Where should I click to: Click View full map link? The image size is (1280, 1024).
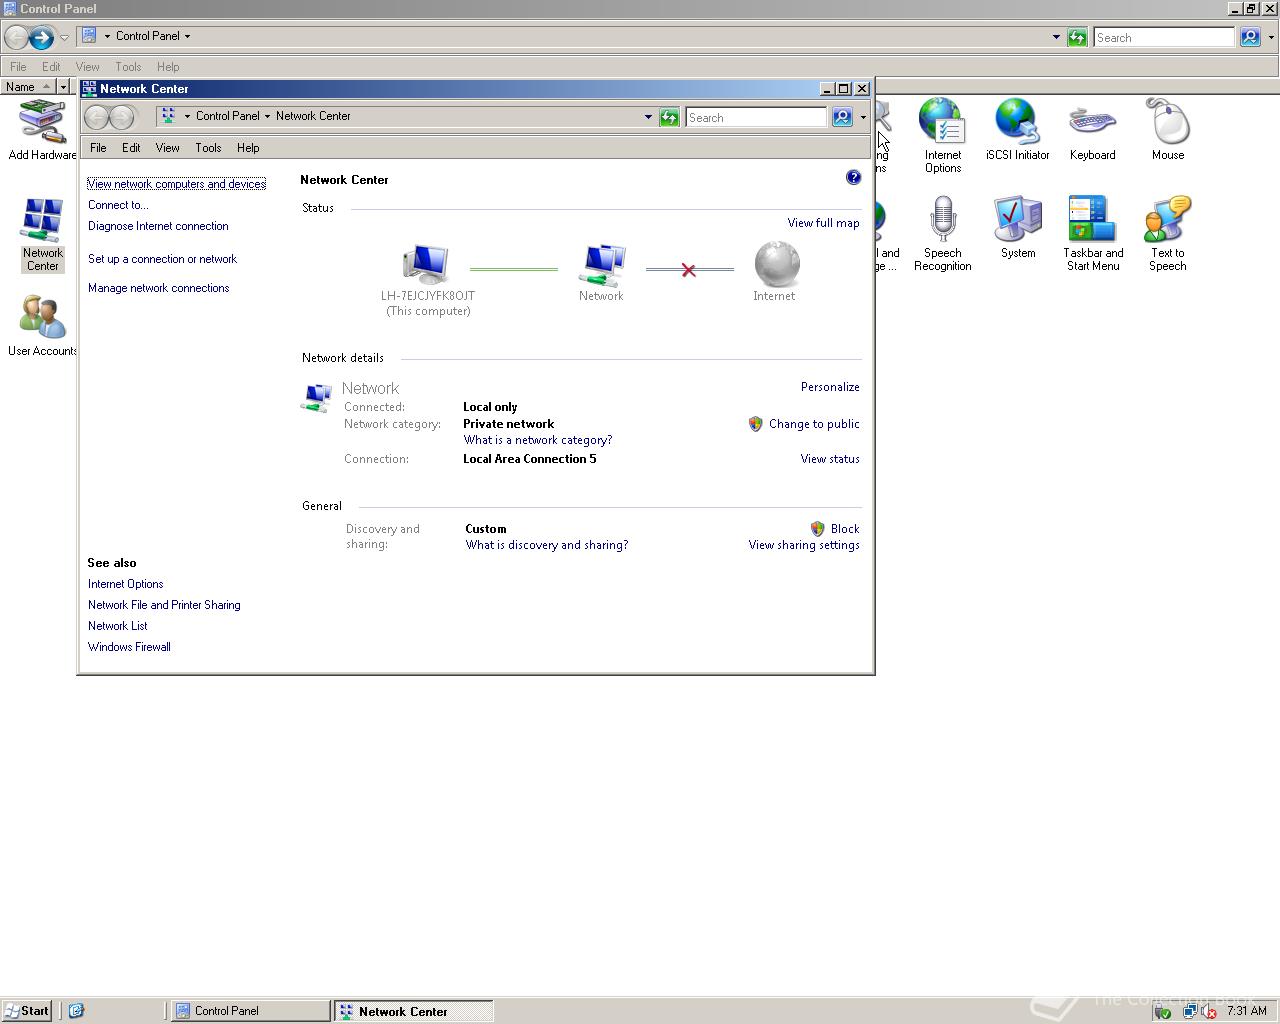[x=823, y=223]
